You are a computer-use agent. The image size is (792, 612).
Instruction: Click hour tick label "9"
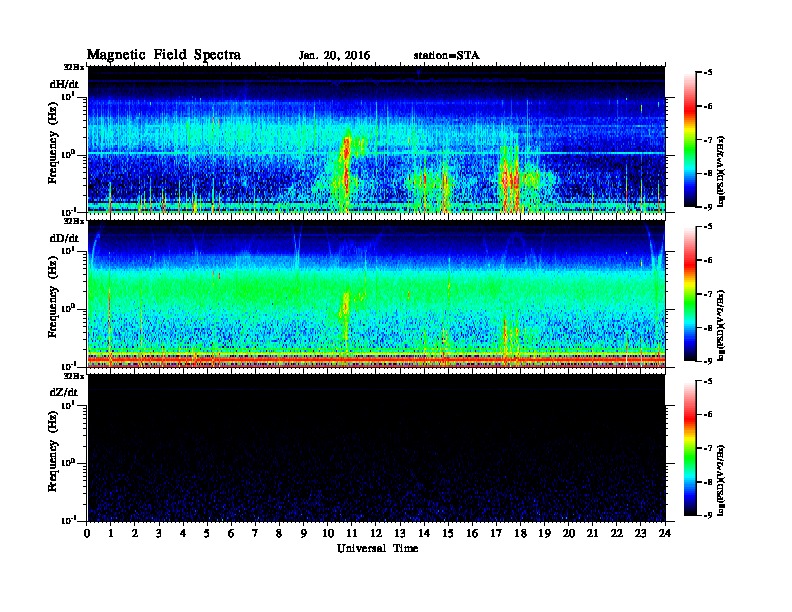(x=304, y=533)
